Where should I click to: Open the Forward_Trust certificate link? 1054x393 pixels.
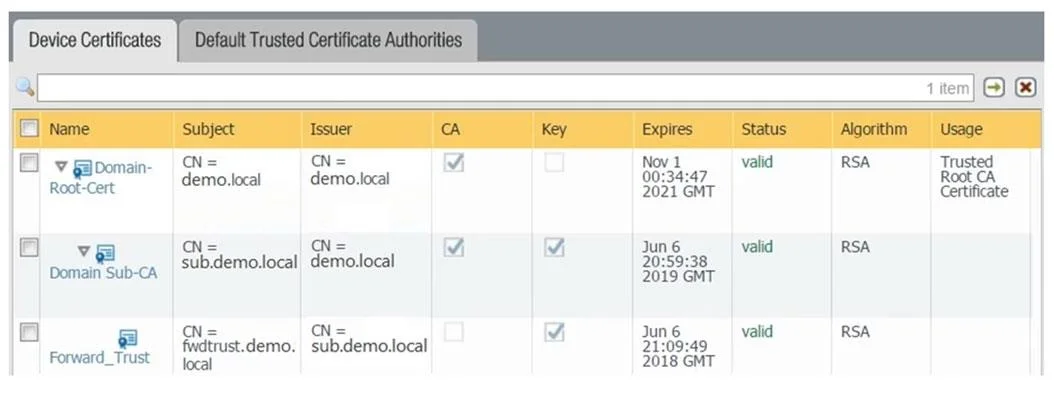[x=99, y=357]
